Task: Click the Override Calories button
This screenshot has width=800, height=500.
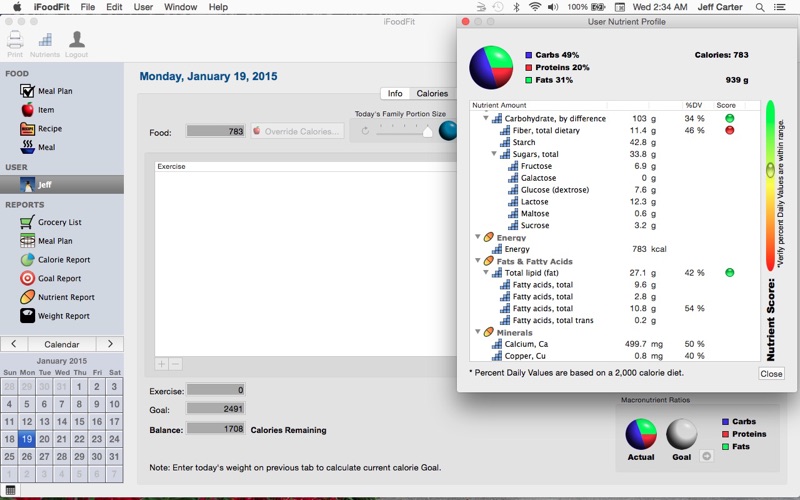Action: coord(297,131)
